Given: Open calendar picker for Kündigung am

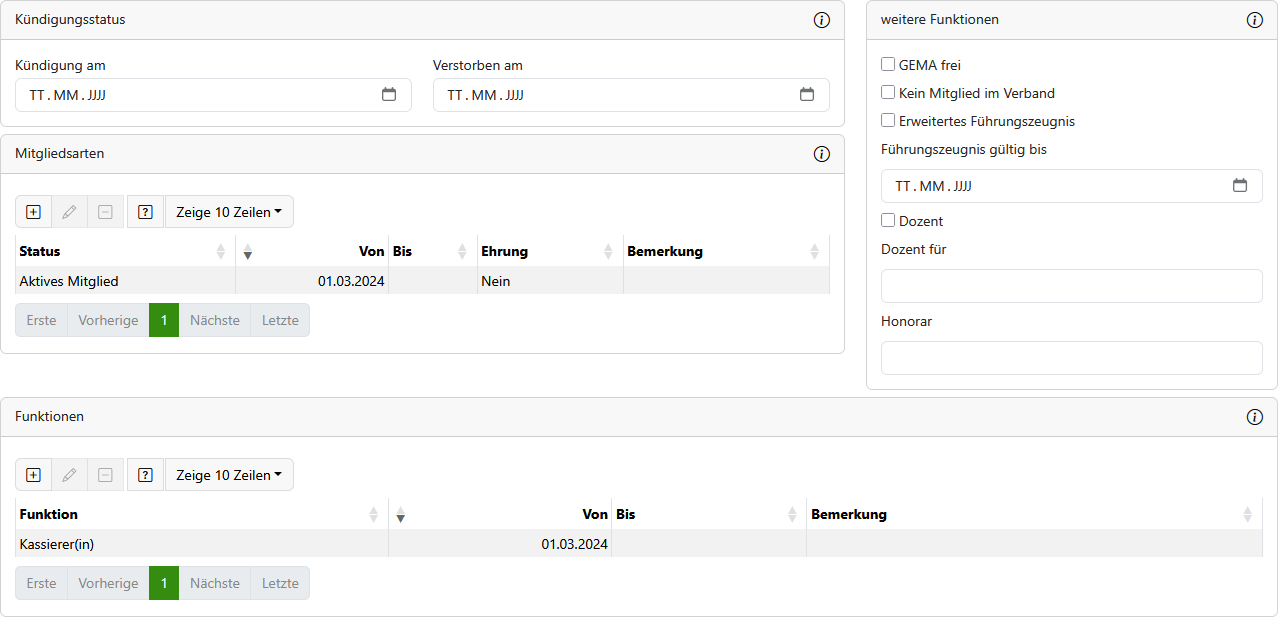Looking at the screenshot, I should pyautogui.click(x=389, y=95).
